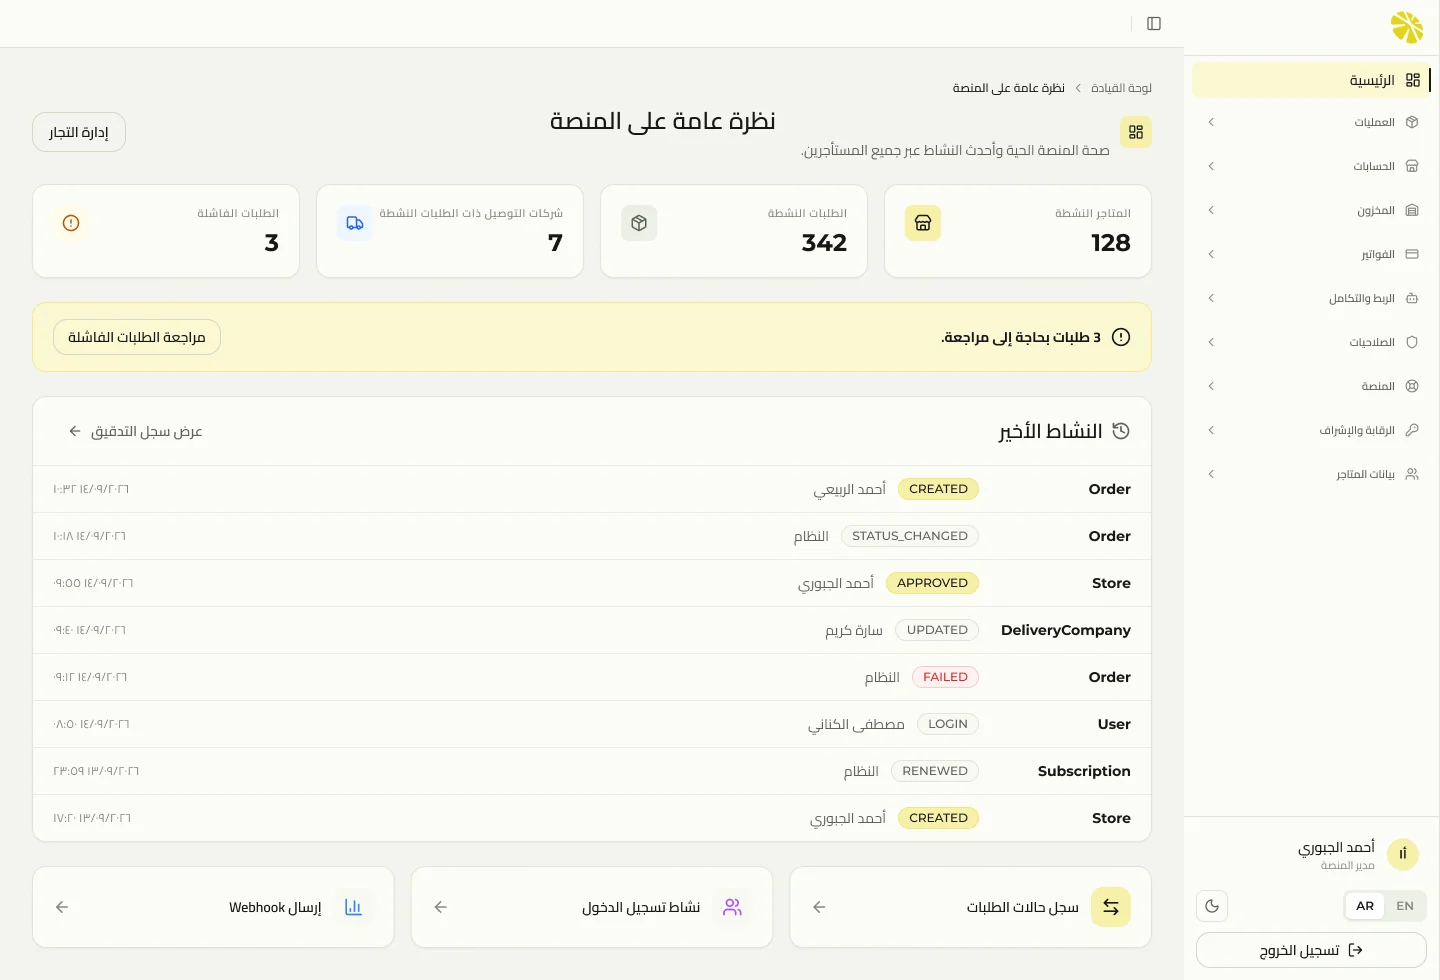Click the DeliveryCompany activity row label
This screenshot has height=980, width=1440.
tap(1066, 630)
